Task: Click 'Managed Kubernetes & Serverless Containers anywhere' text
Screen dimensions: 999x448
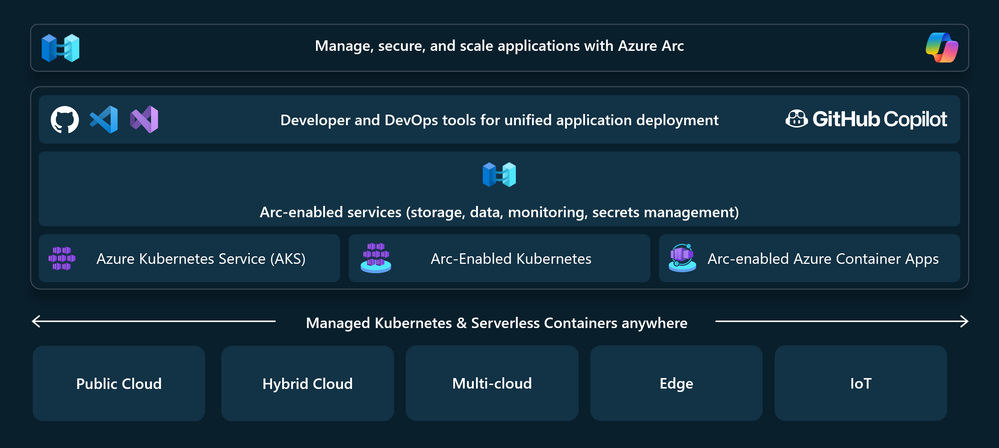Action: [496, 323]
